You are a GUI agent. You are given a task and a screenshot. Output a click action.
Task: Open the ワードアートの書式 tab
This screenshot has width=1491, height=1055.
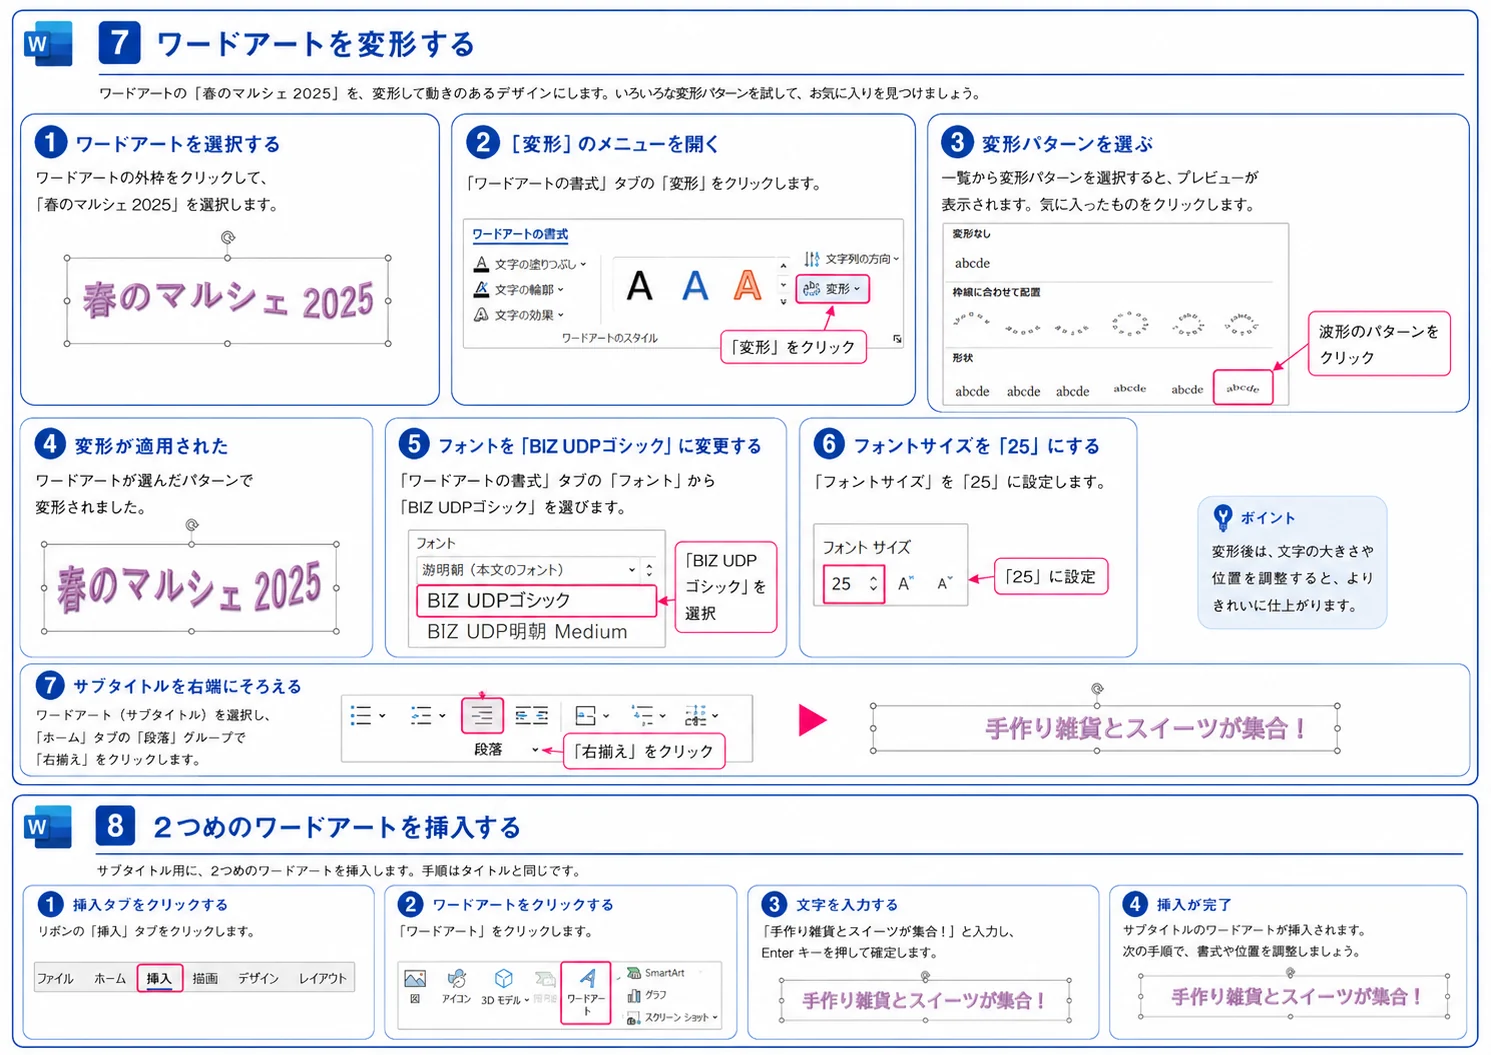pos(520,234)
